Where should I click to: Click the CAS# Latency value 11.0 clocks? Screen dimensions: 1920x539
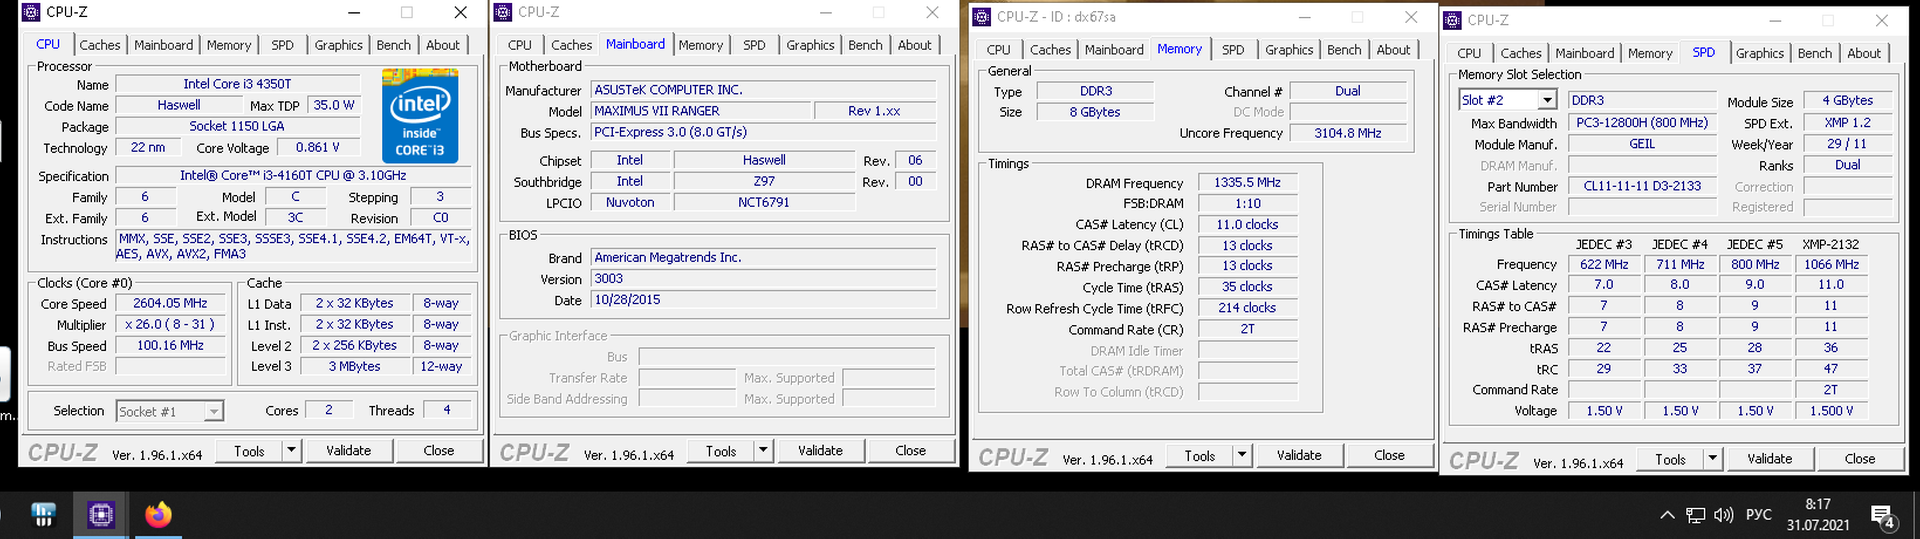tap(1247, 225)
